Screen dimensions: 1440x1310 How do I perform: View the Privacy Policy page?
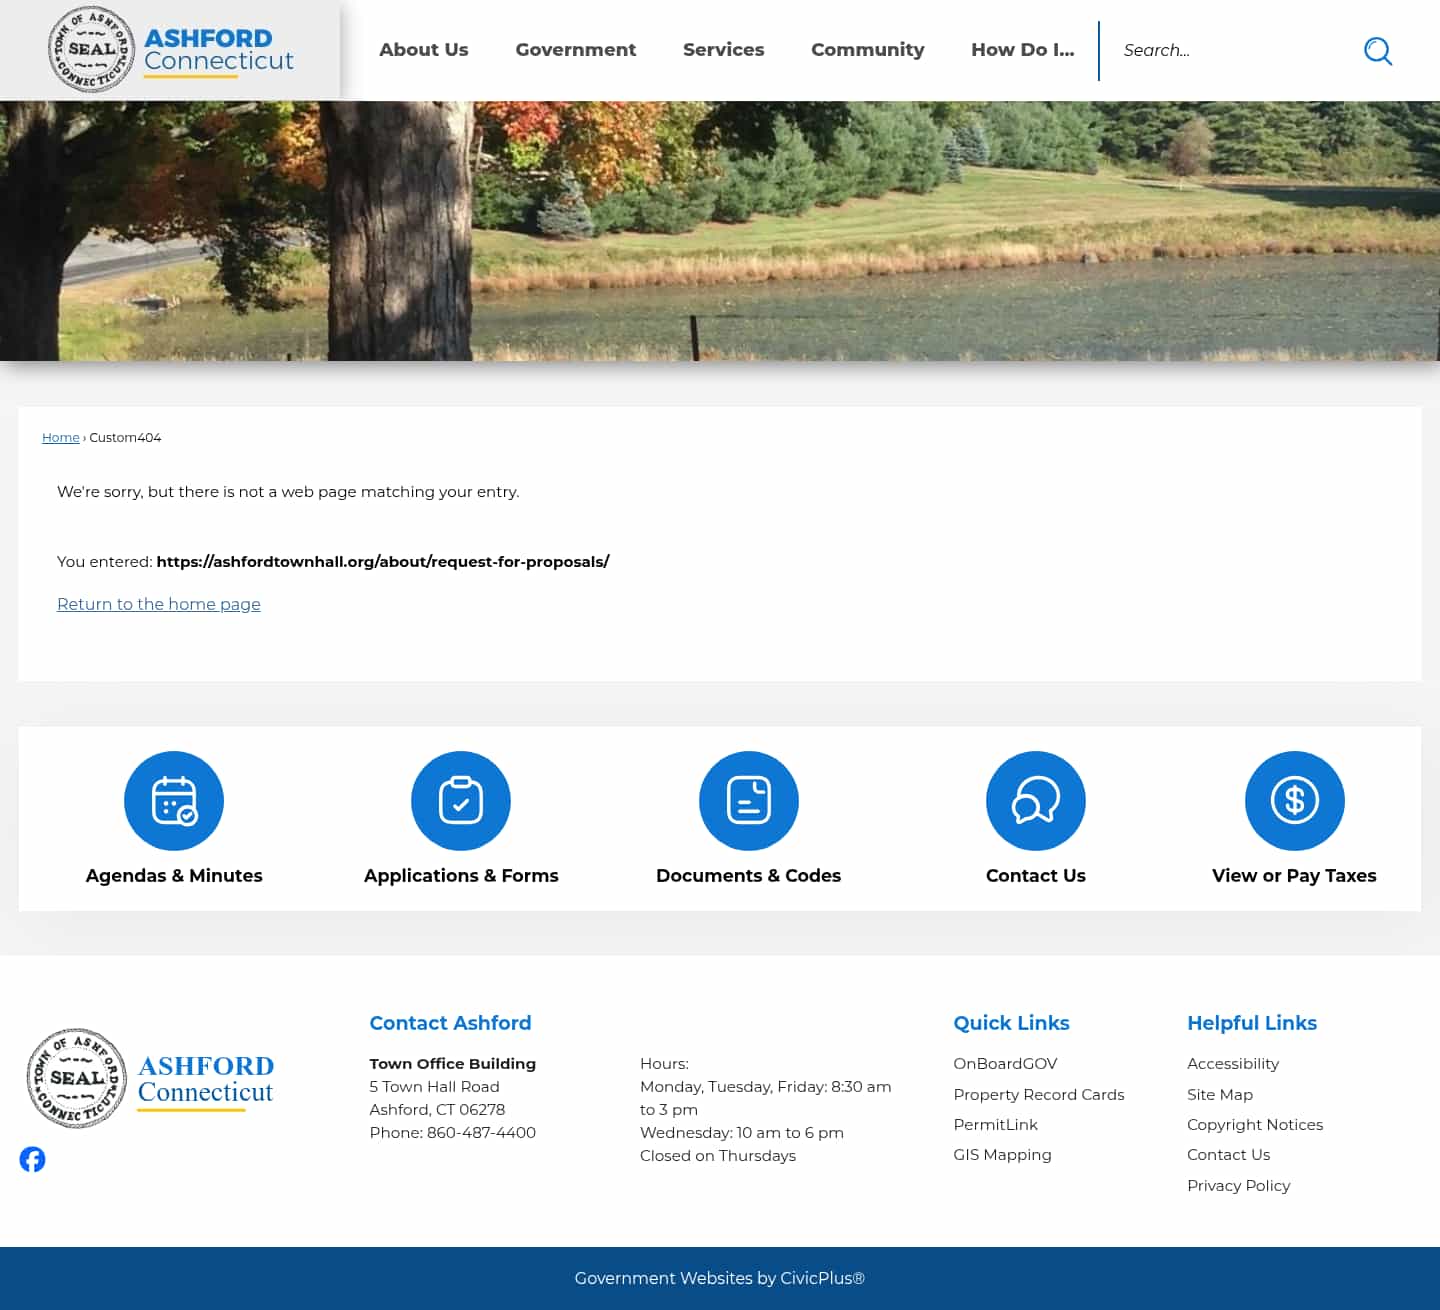click(1238, 1185)
